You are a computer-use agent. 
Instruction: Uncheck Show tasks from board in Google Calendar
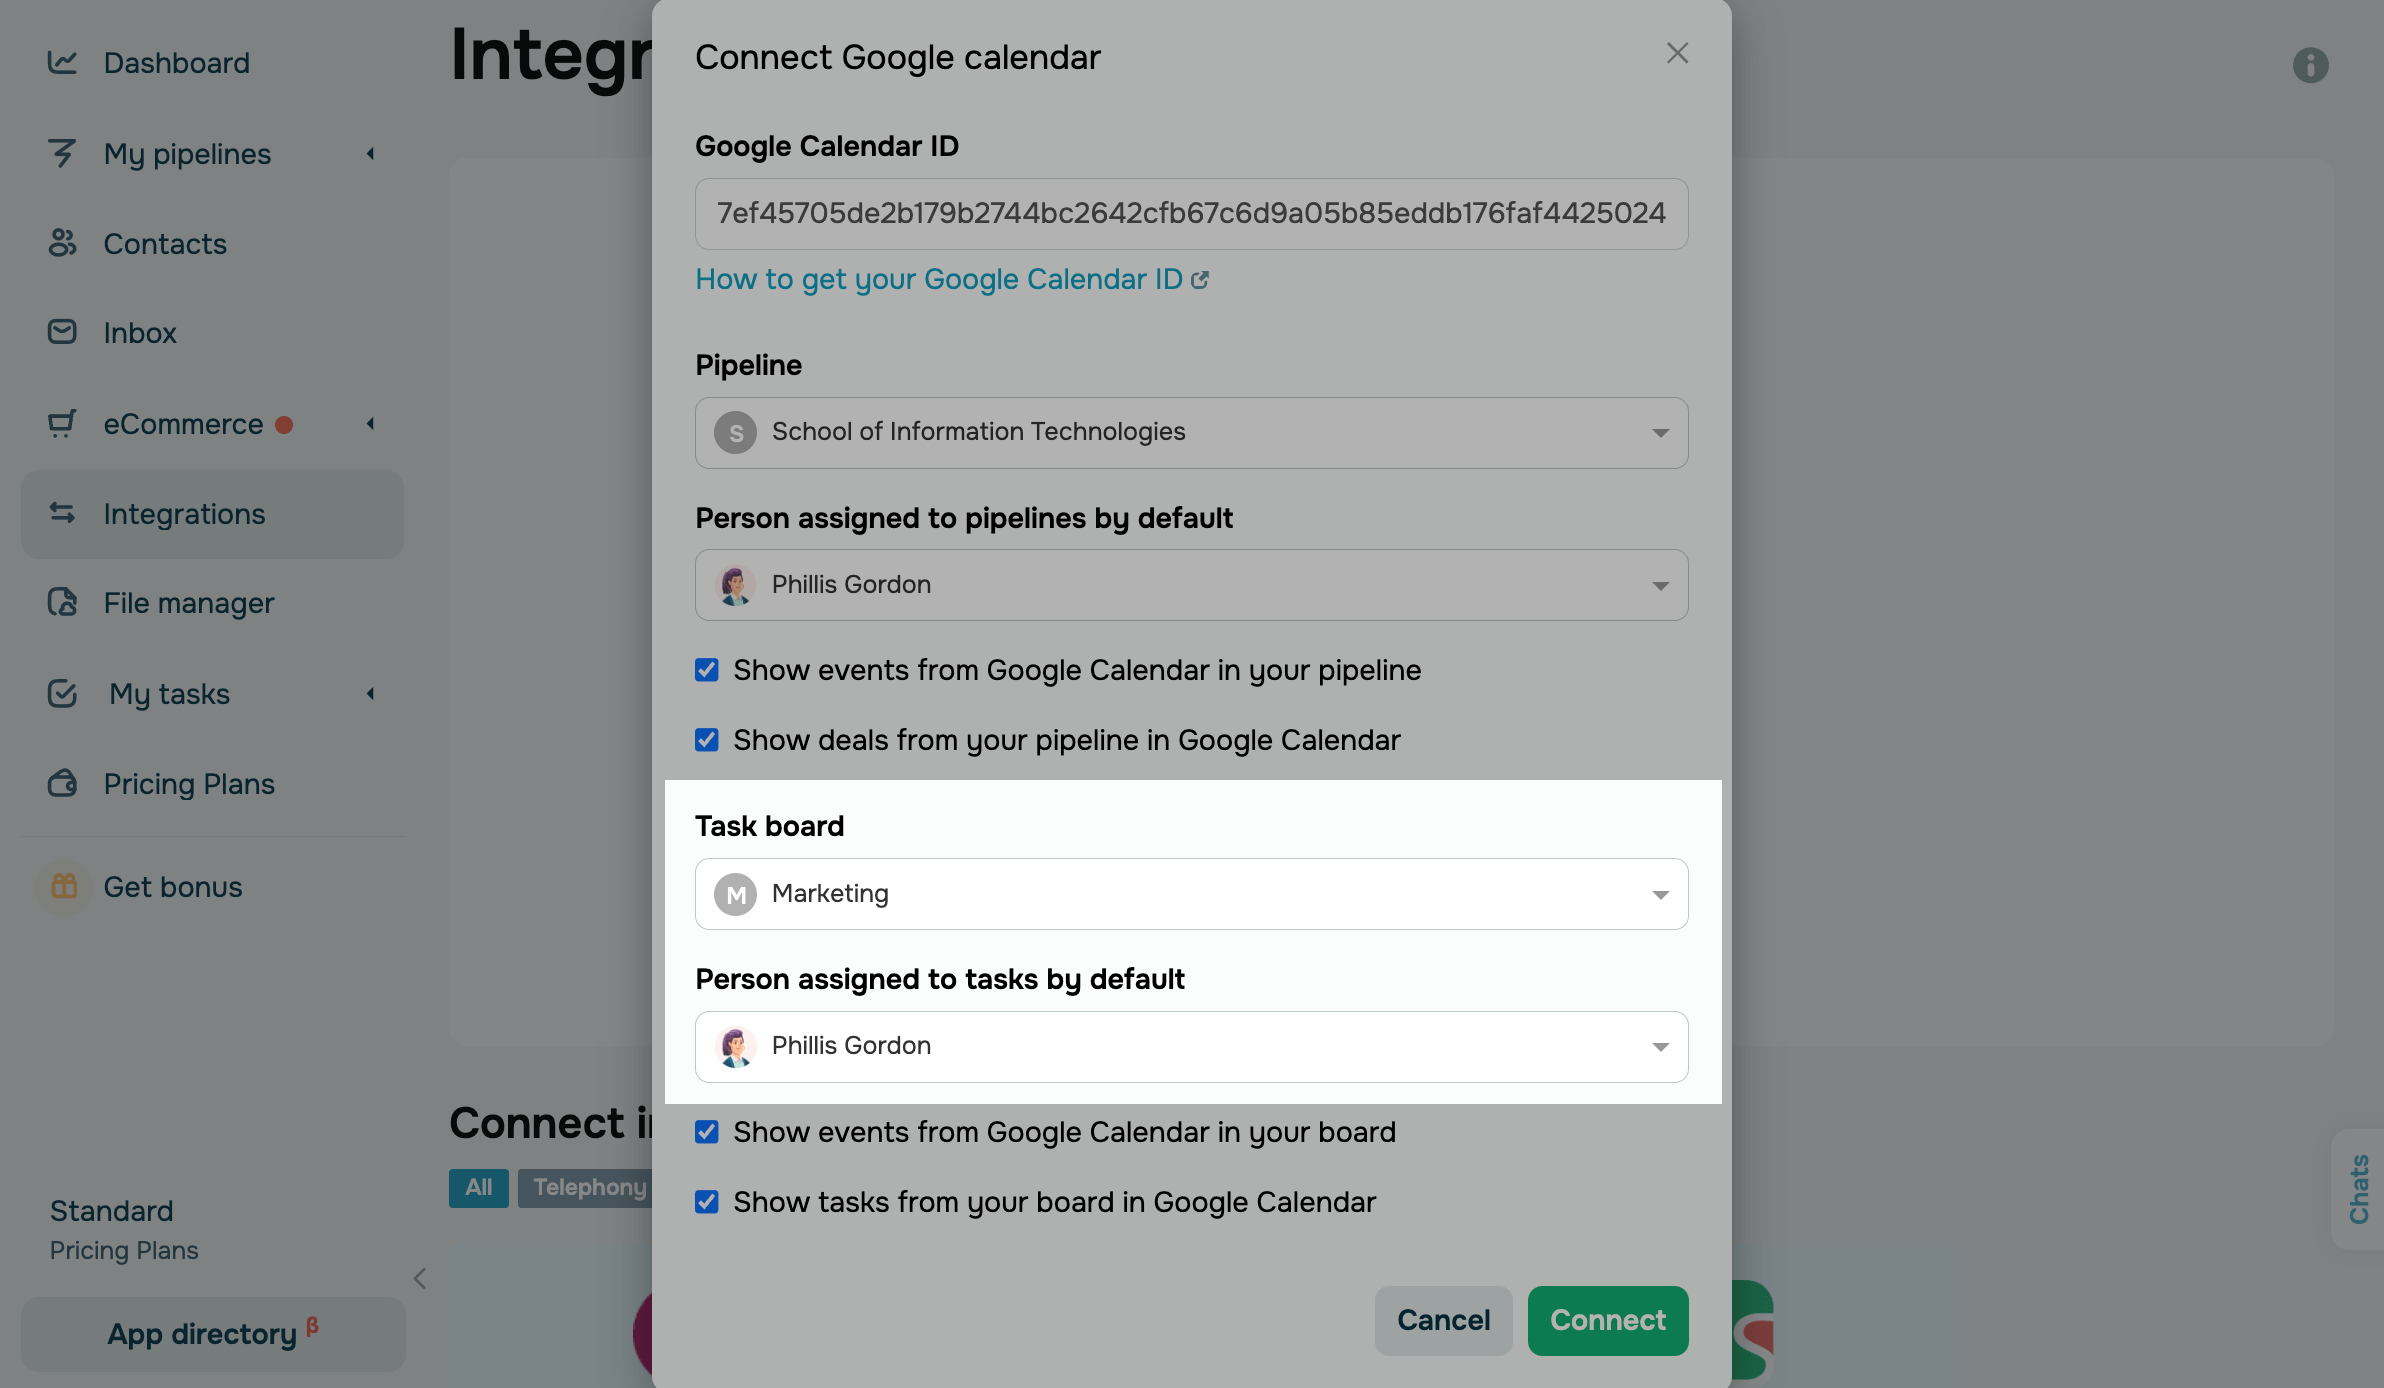click(x=707, y=1202)
